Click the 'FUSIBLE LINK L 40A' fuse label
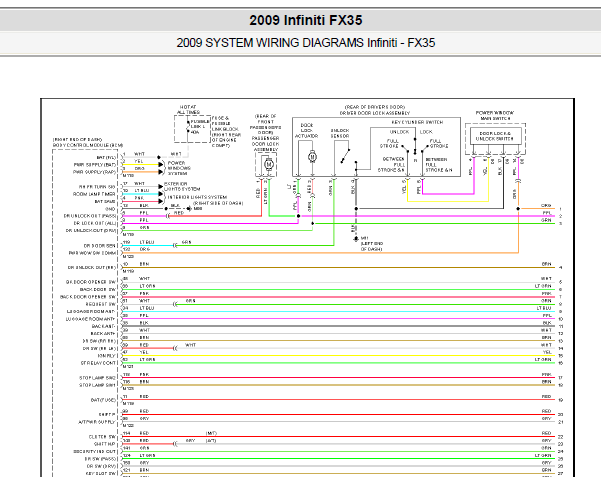 [200, 127]
